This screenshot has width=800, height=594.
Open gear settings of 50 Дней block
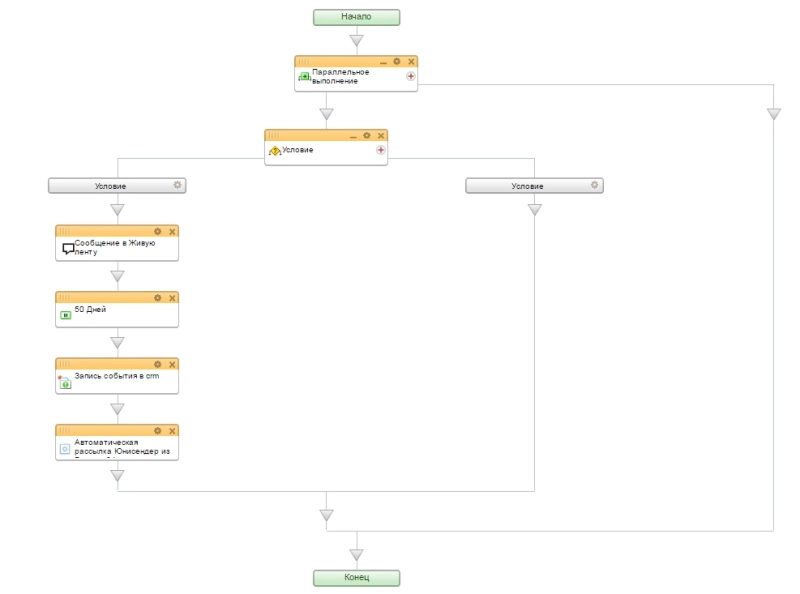[157, 298]
